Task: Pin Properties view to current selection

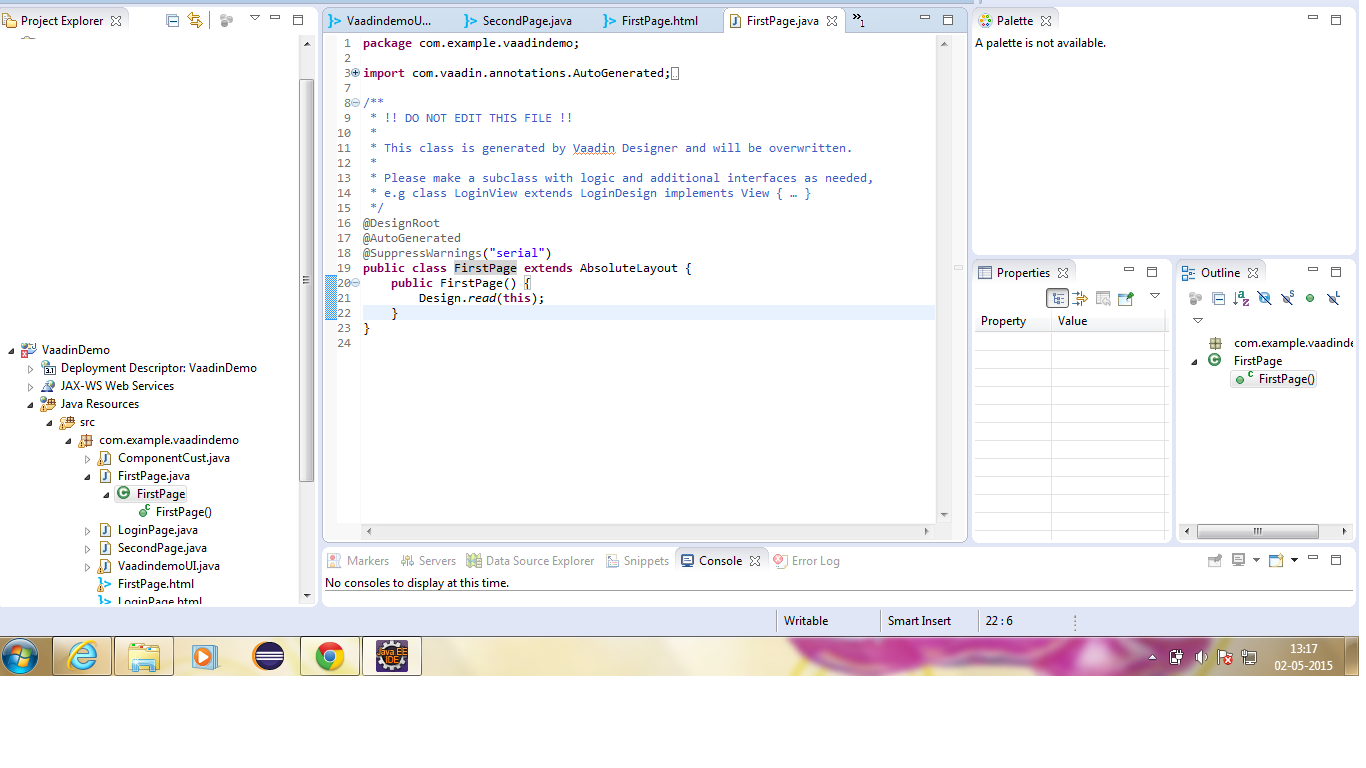Action: pyautogui.click(x=1126, y=298)
